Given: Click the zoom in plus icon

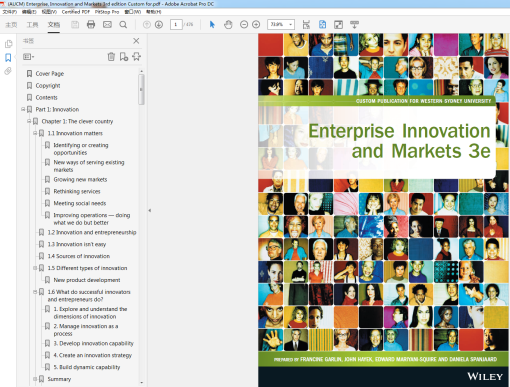Looking at the screenshot, I should [256, 24].
